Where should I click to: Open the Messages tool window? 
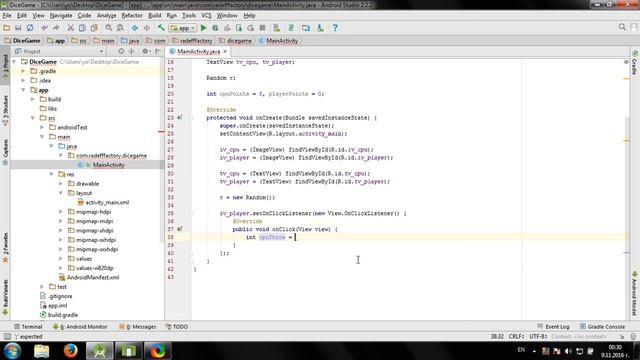138,327
